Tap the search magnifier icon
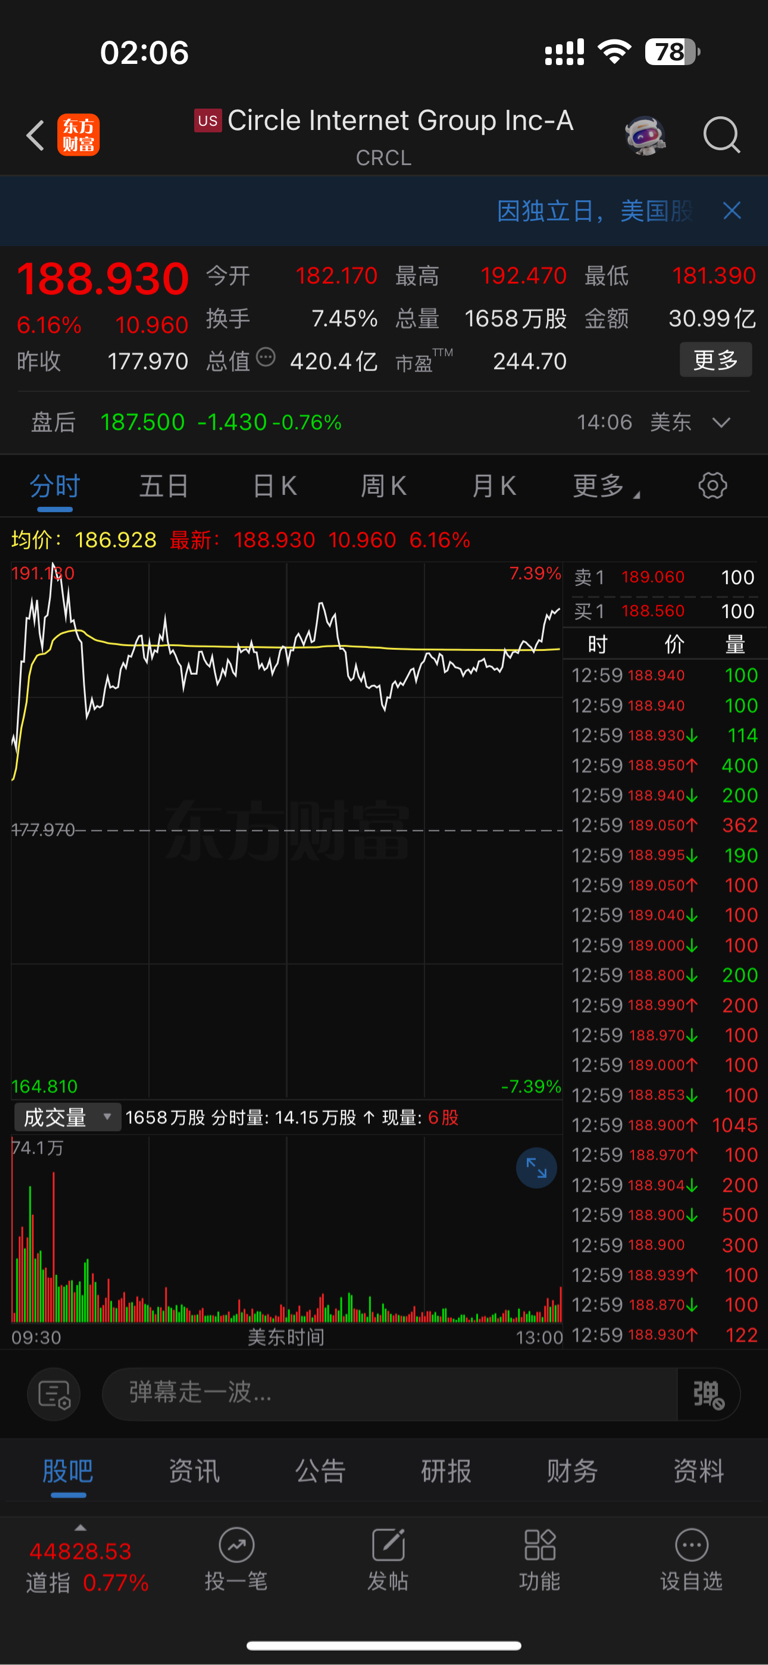The height and width of the screenshot is (1665, 768). tap(721, 135)
